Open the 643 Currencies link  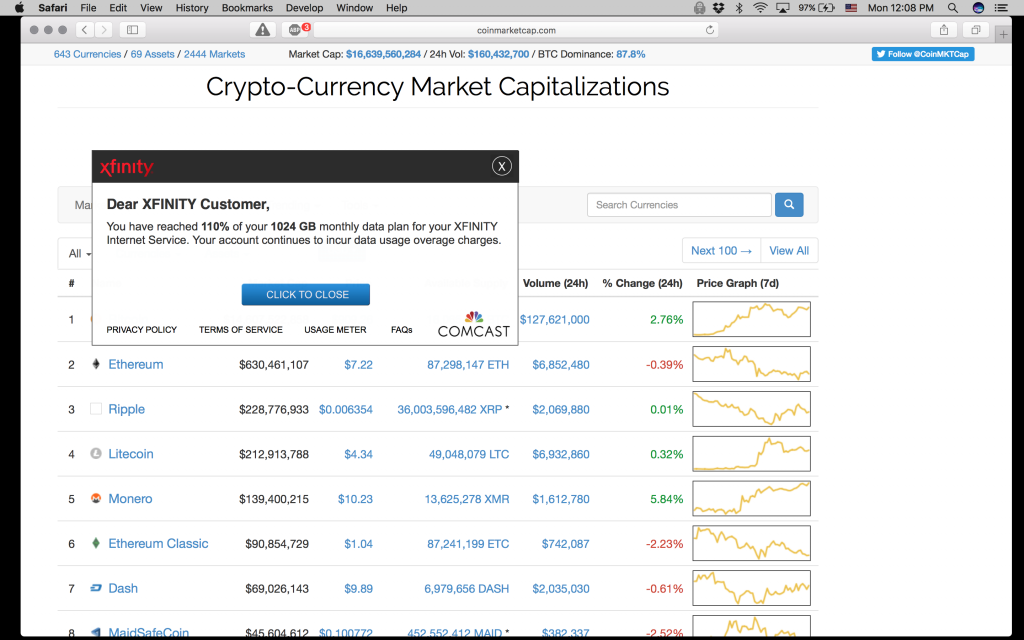(x=88, y=54)
